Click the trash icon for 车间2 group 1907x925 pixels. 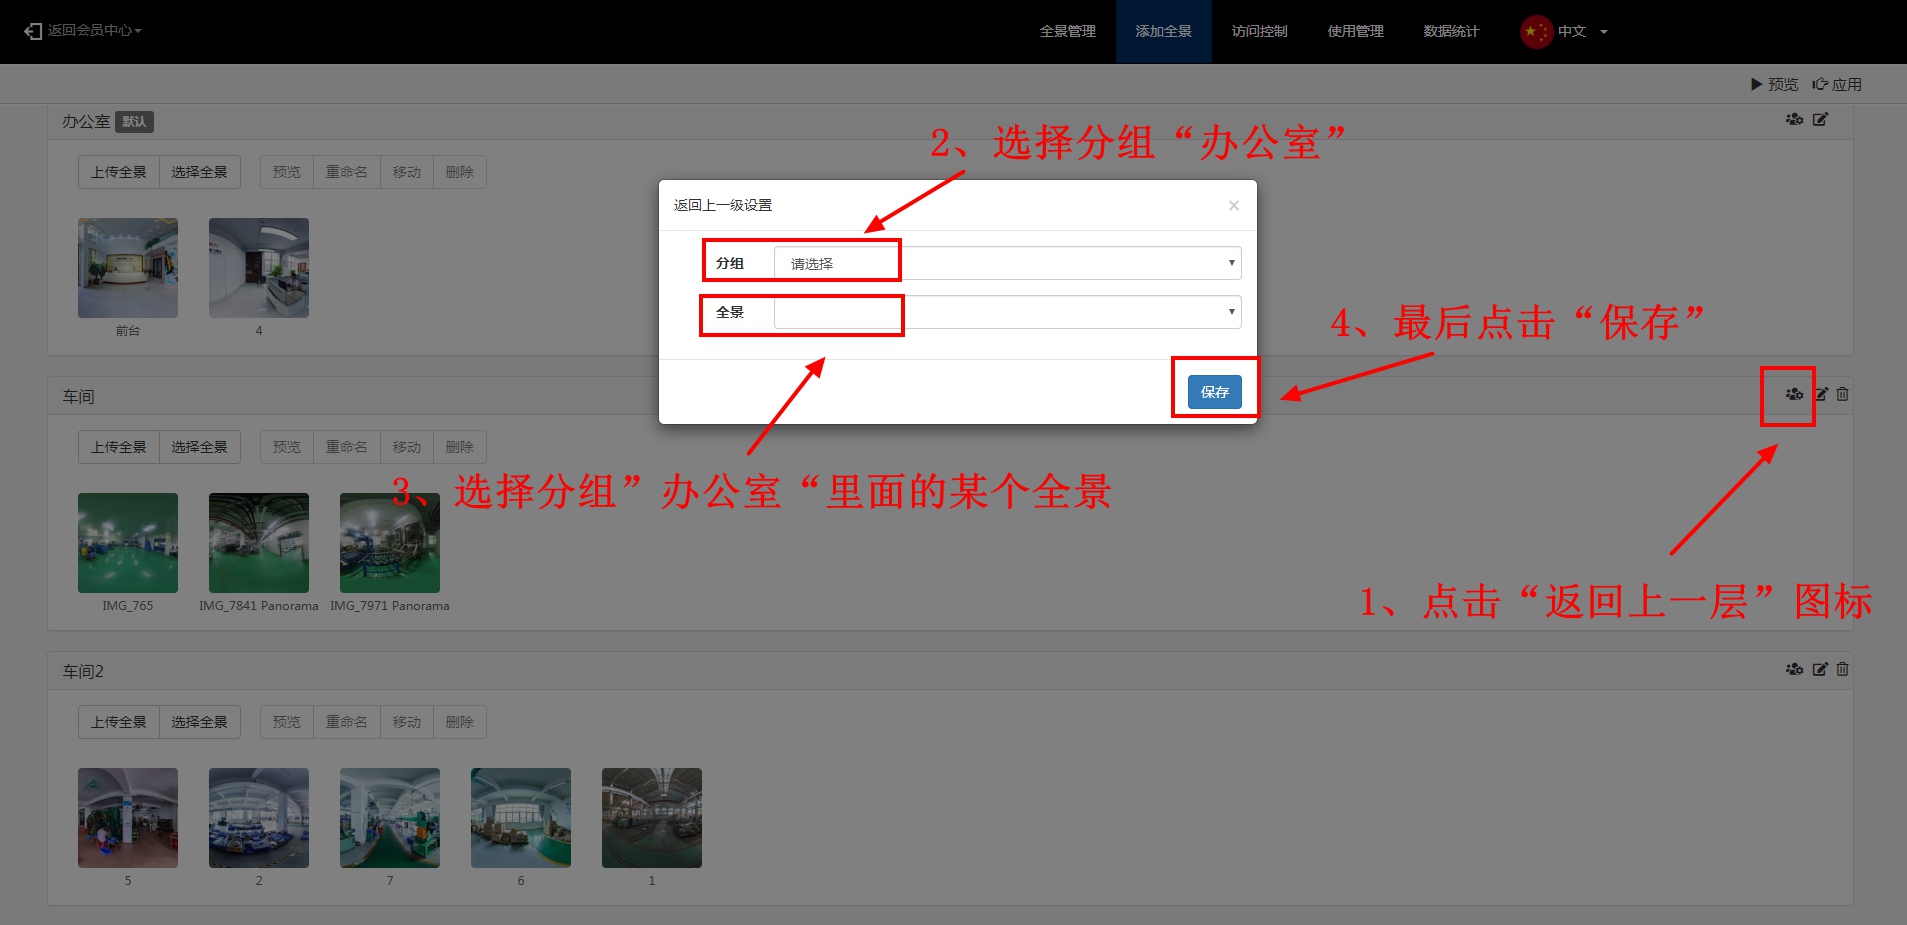point(1842,669)
